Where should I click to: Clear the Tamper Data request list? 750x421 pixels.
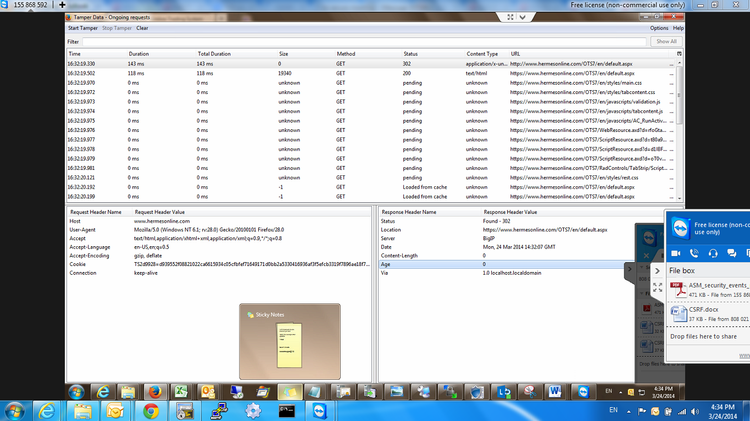tap(142, 28)
